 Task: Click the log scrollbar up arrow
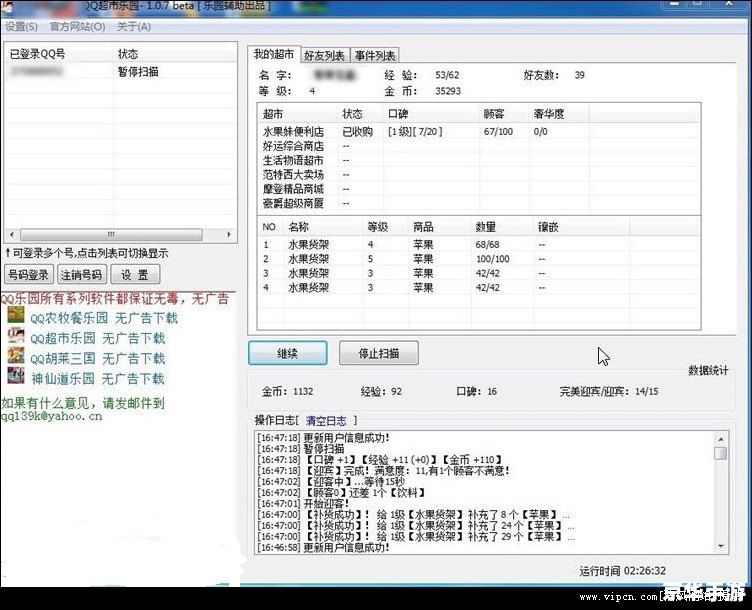click(721, 438)
